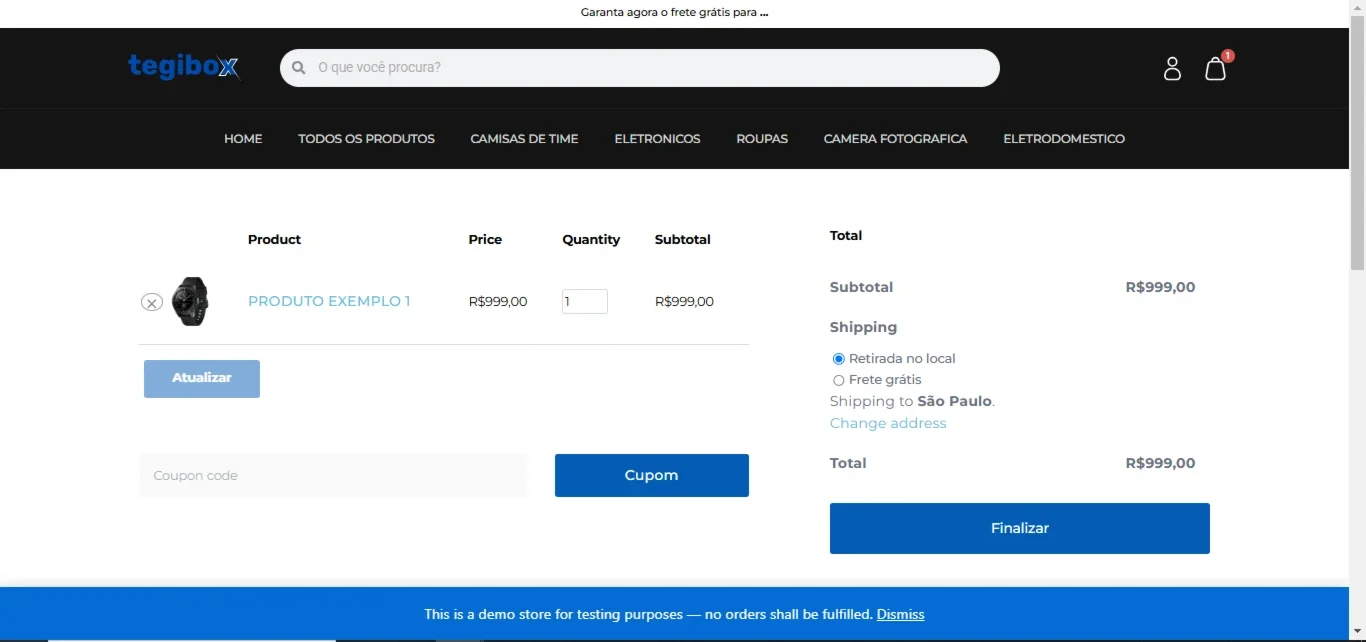Go to HOME menu item
The image size is (1366, 642).
243,139
